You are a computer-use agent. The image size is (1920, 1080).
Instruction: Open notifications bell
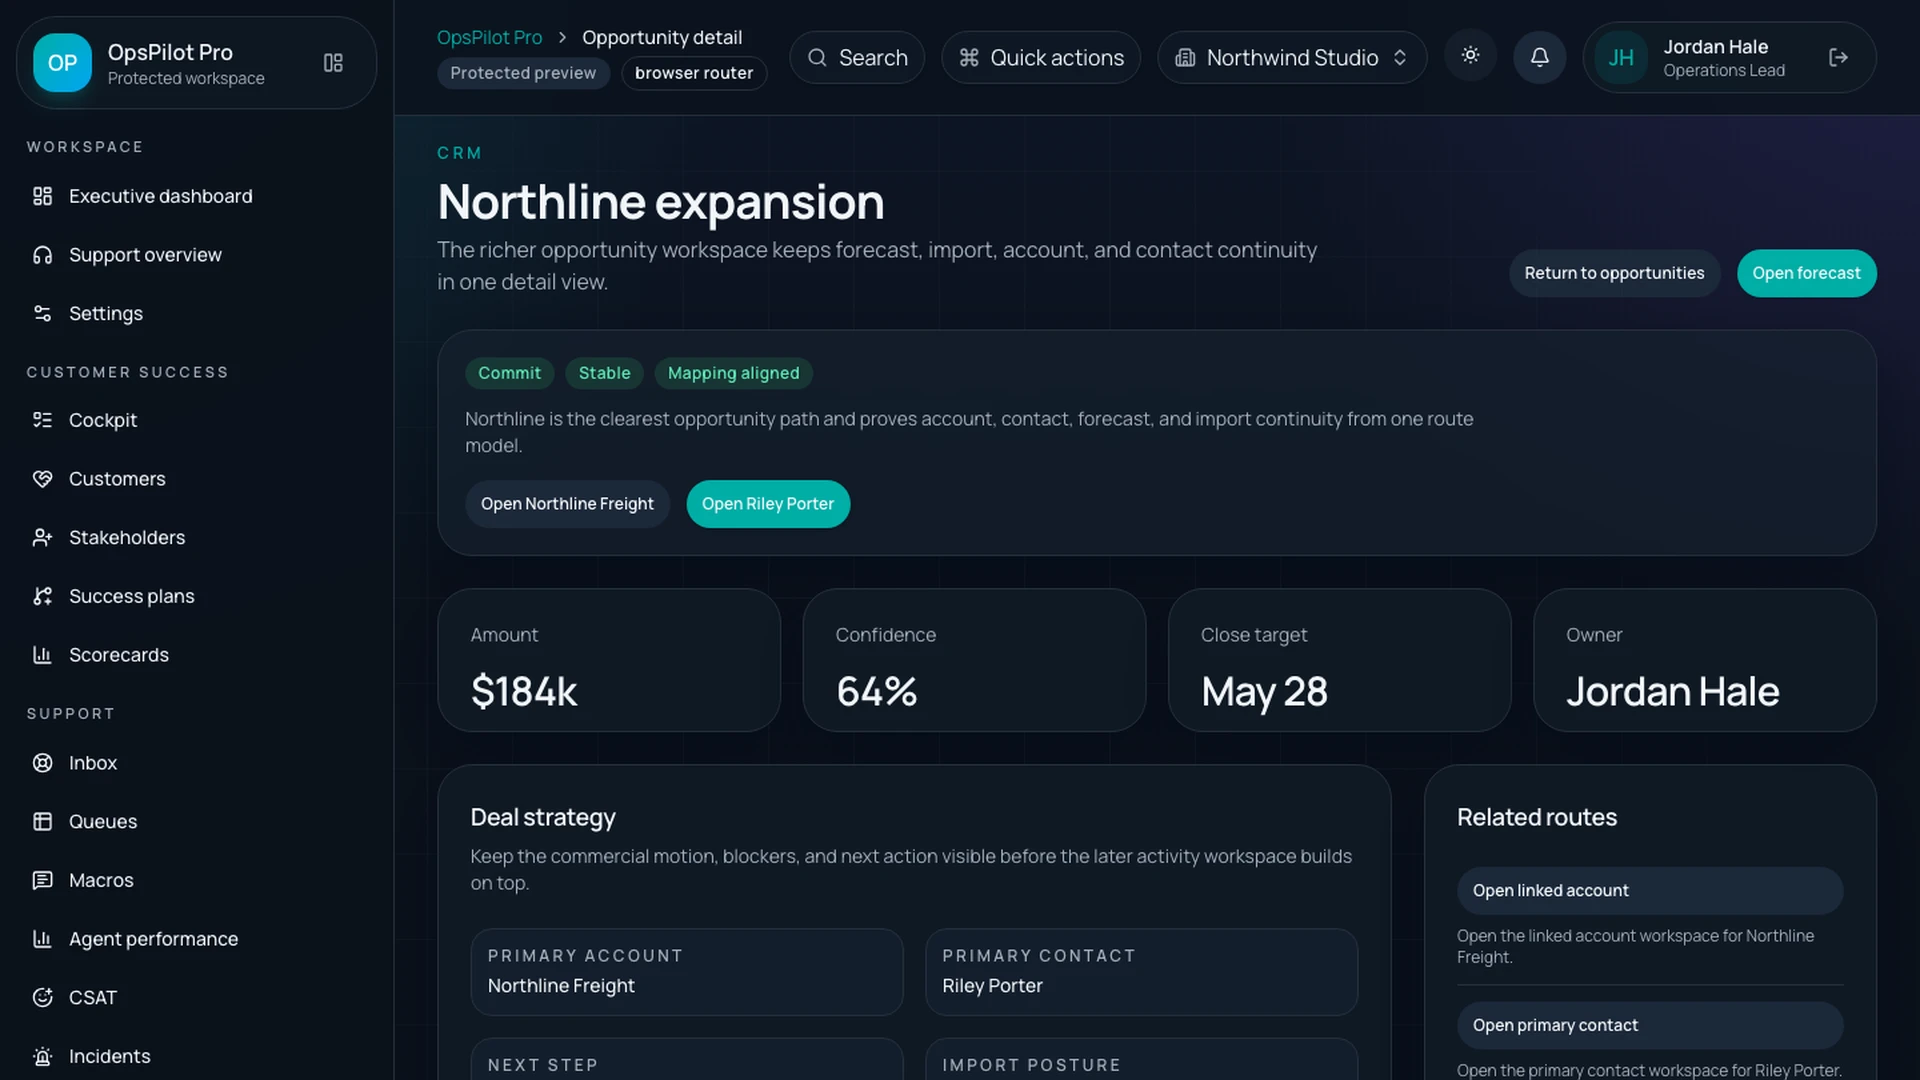click(x=1540, y=58)
